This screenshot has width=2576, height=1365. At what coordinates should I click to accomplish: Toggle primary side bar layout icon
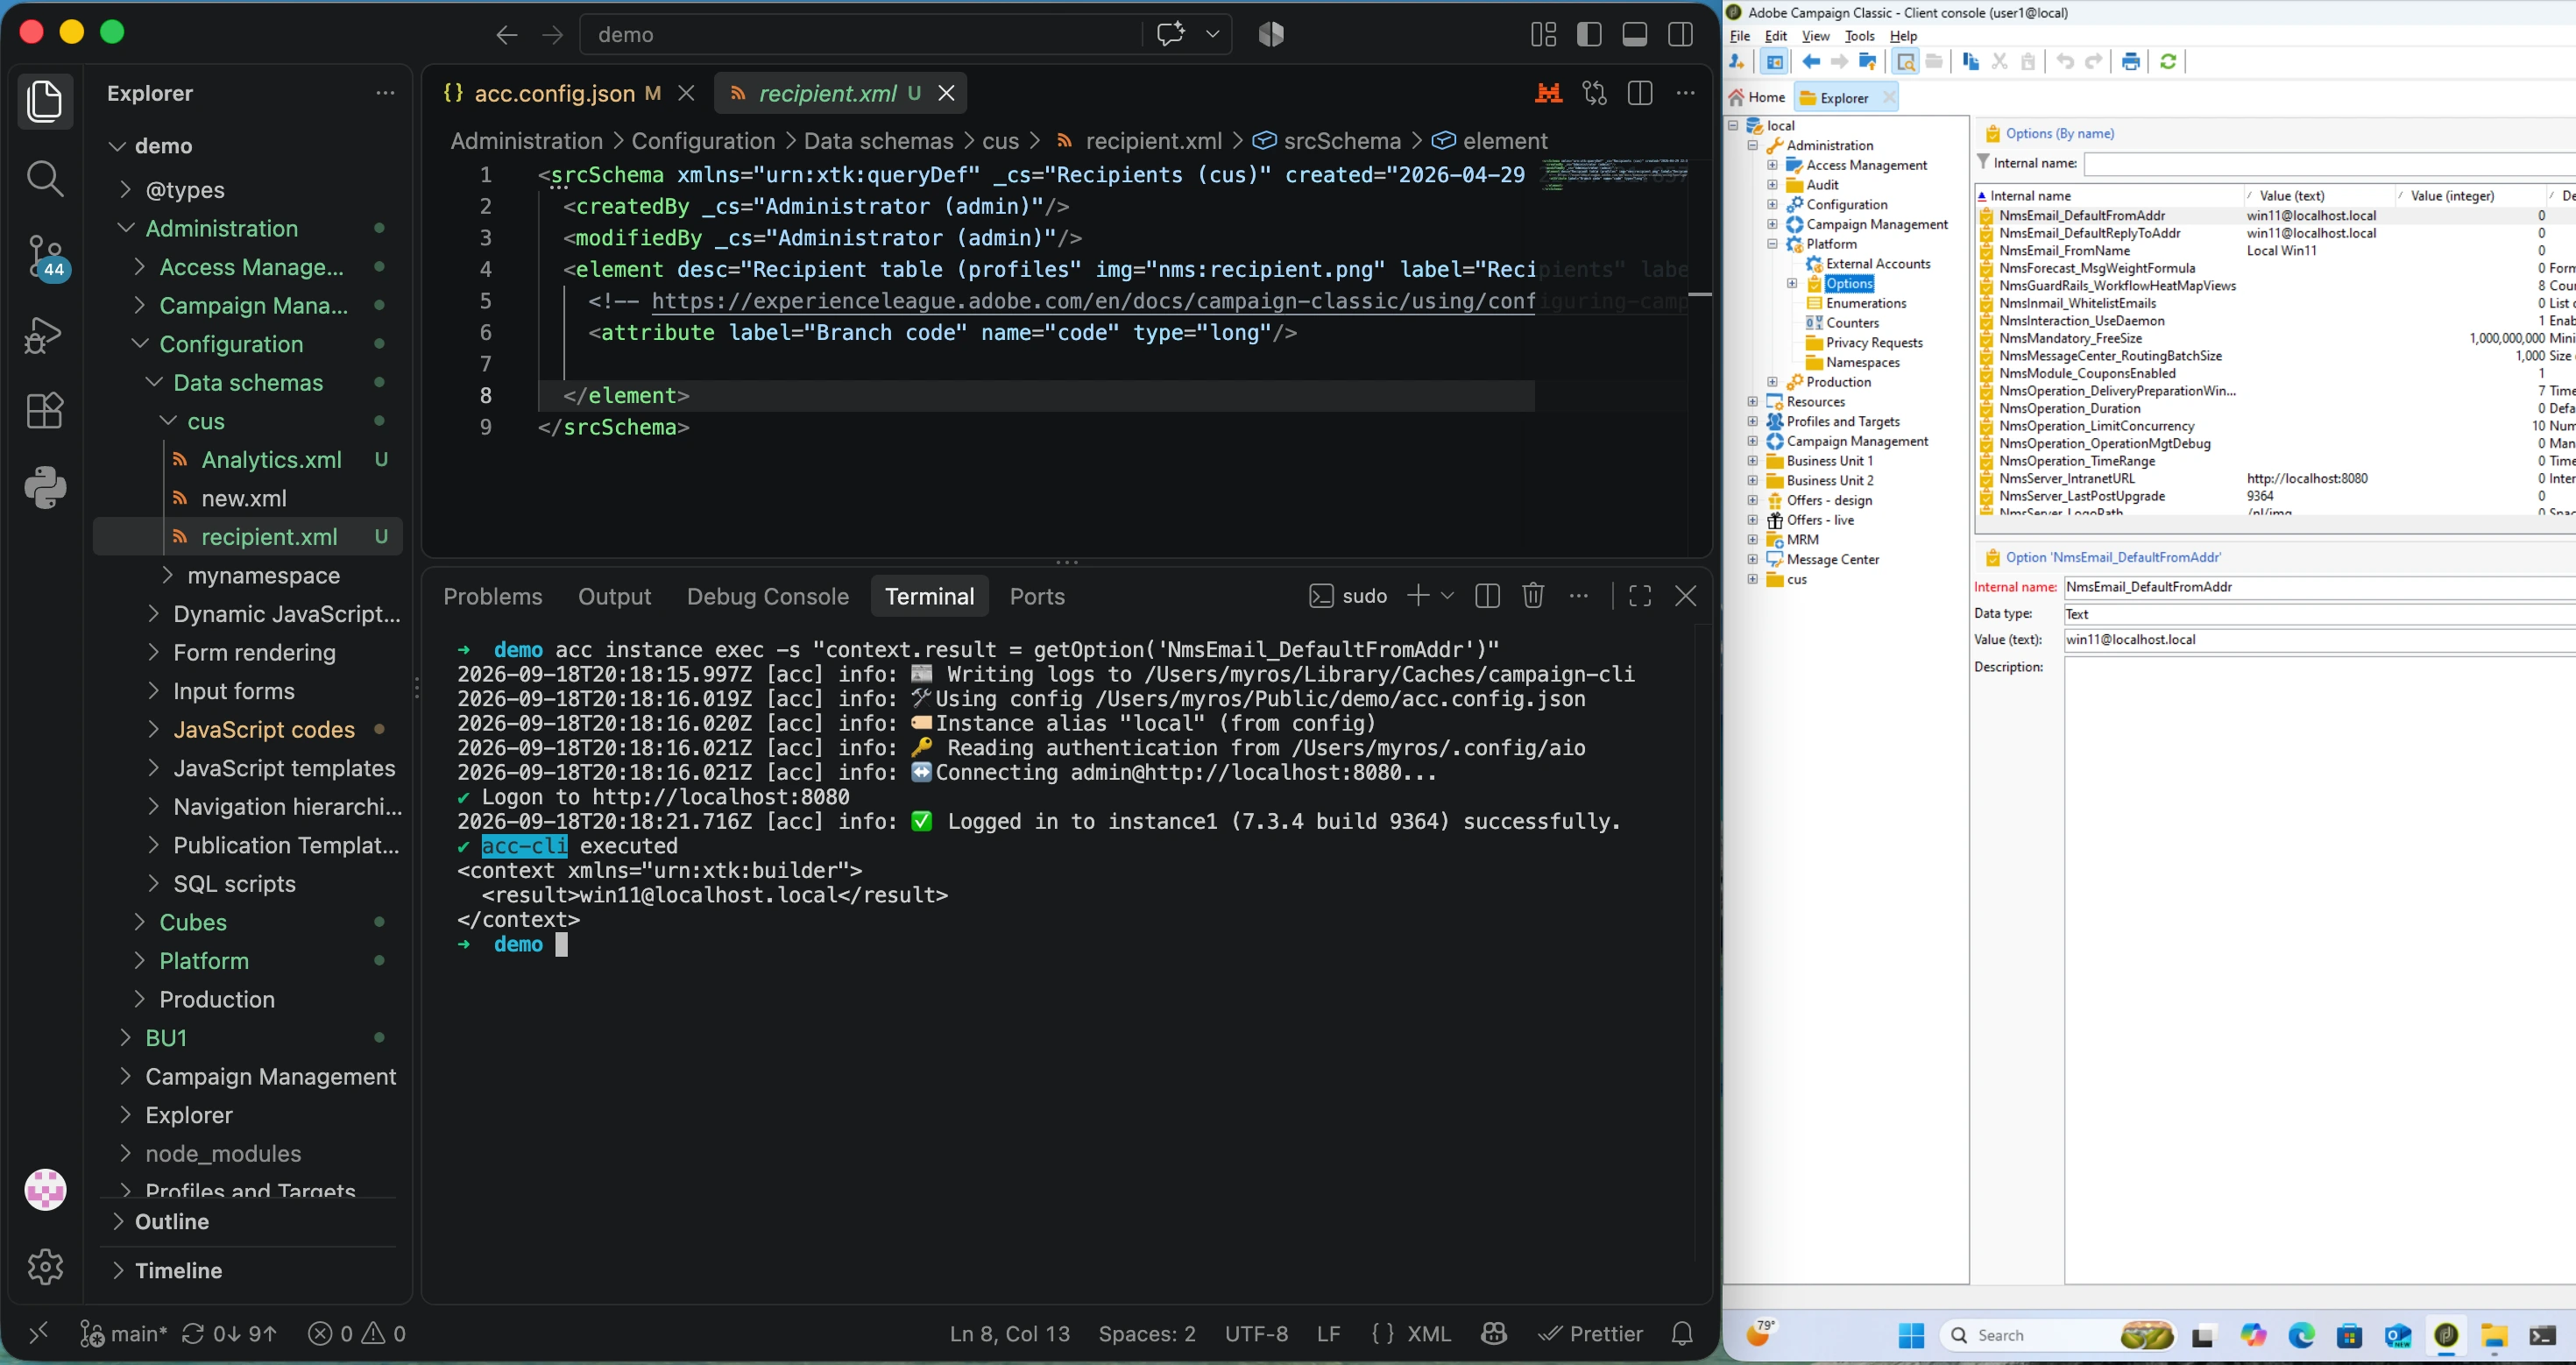(x=1589, y=34)
